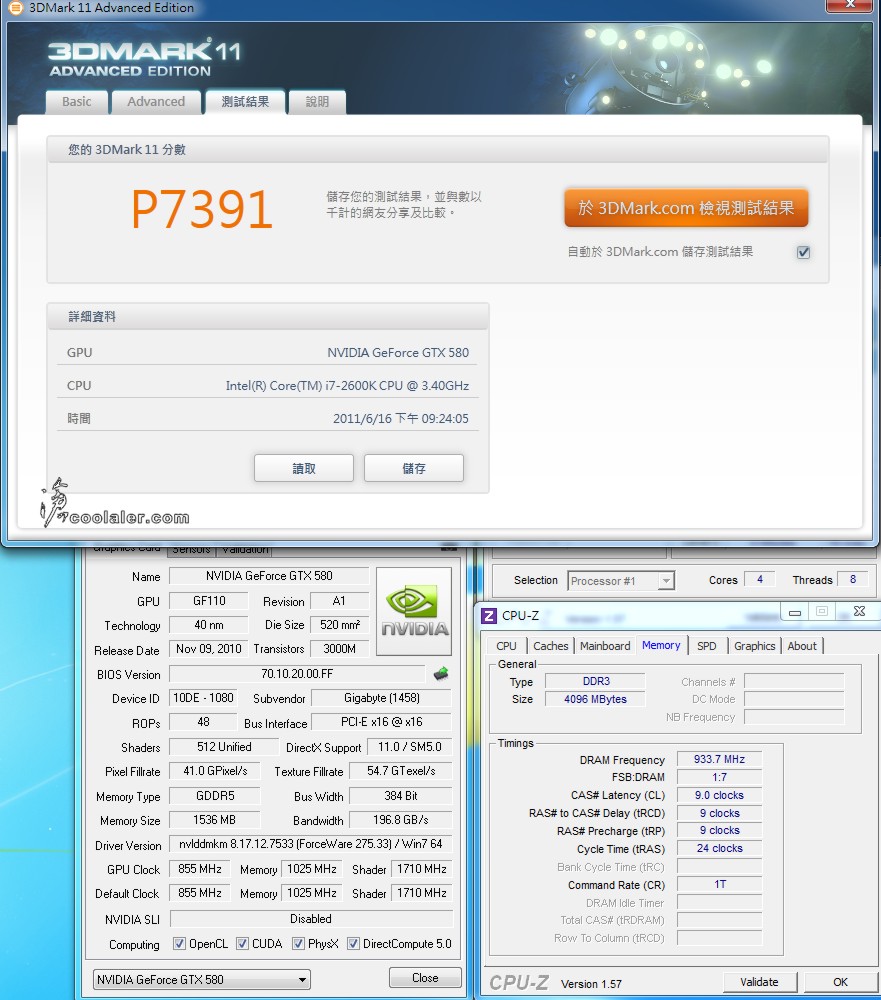This screenshot has width=881, height=1000.
Task: Click the Texture Fillrate field 54.7 GTexel/s
Action: pos(401,772)
